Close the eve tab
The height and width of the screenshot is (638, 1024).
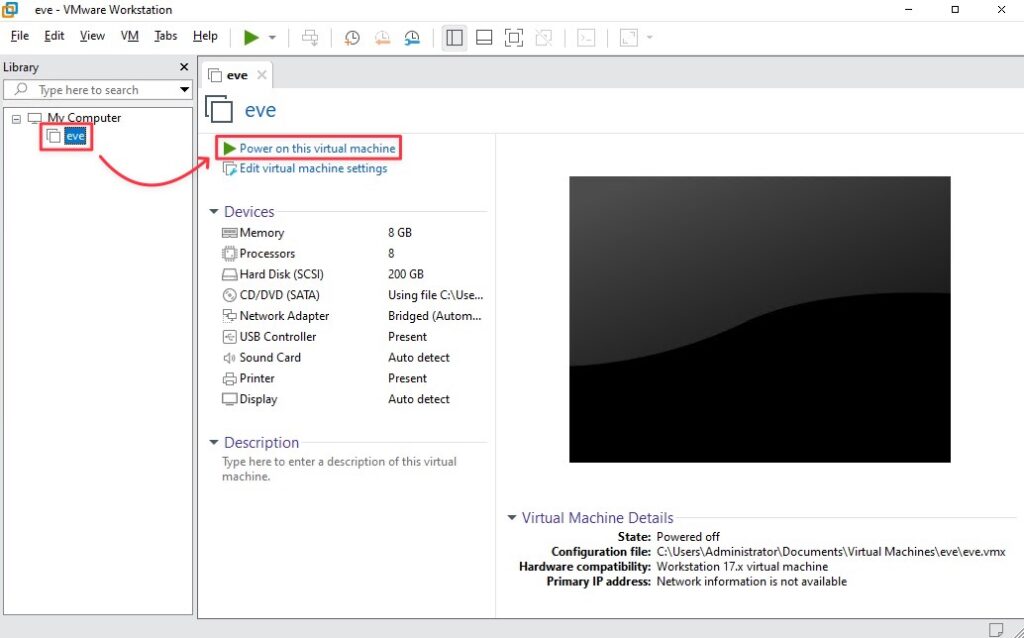pyautogui.click(x=262, y=76)
